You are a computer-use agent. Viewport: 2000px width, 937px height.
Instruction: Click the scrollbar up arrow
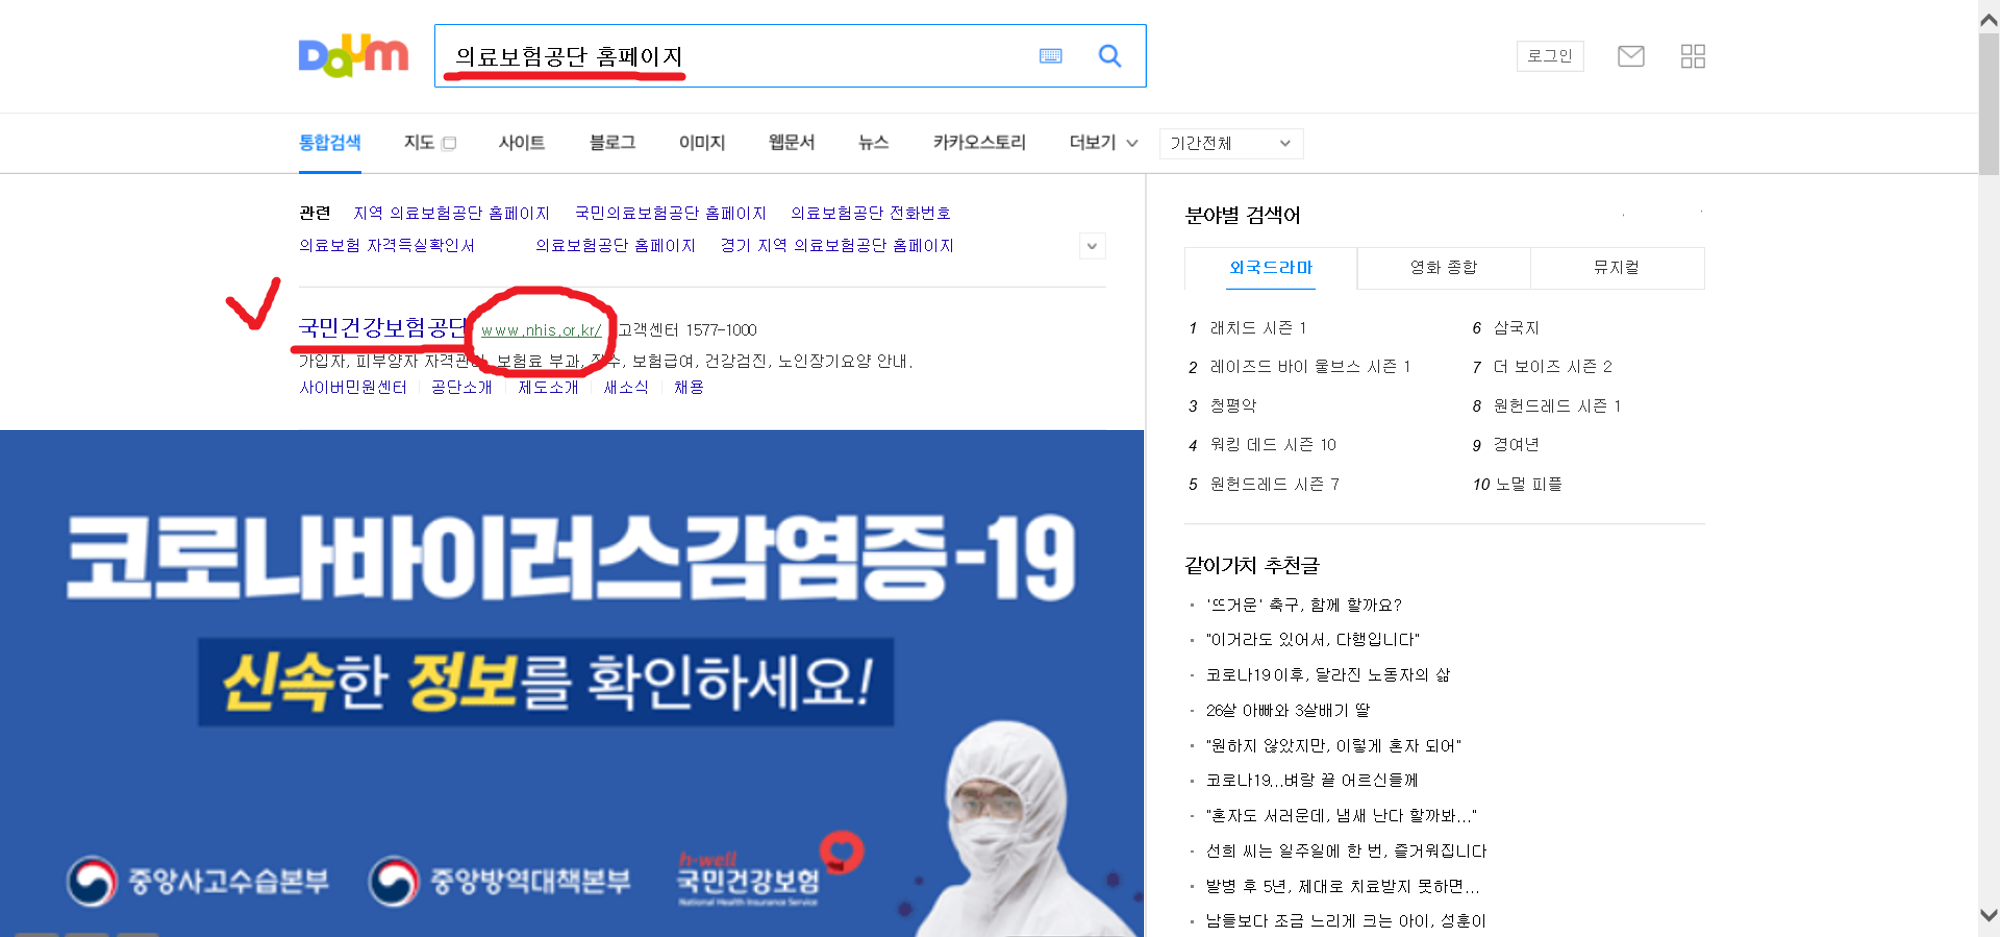click(x=1989, y=19)
